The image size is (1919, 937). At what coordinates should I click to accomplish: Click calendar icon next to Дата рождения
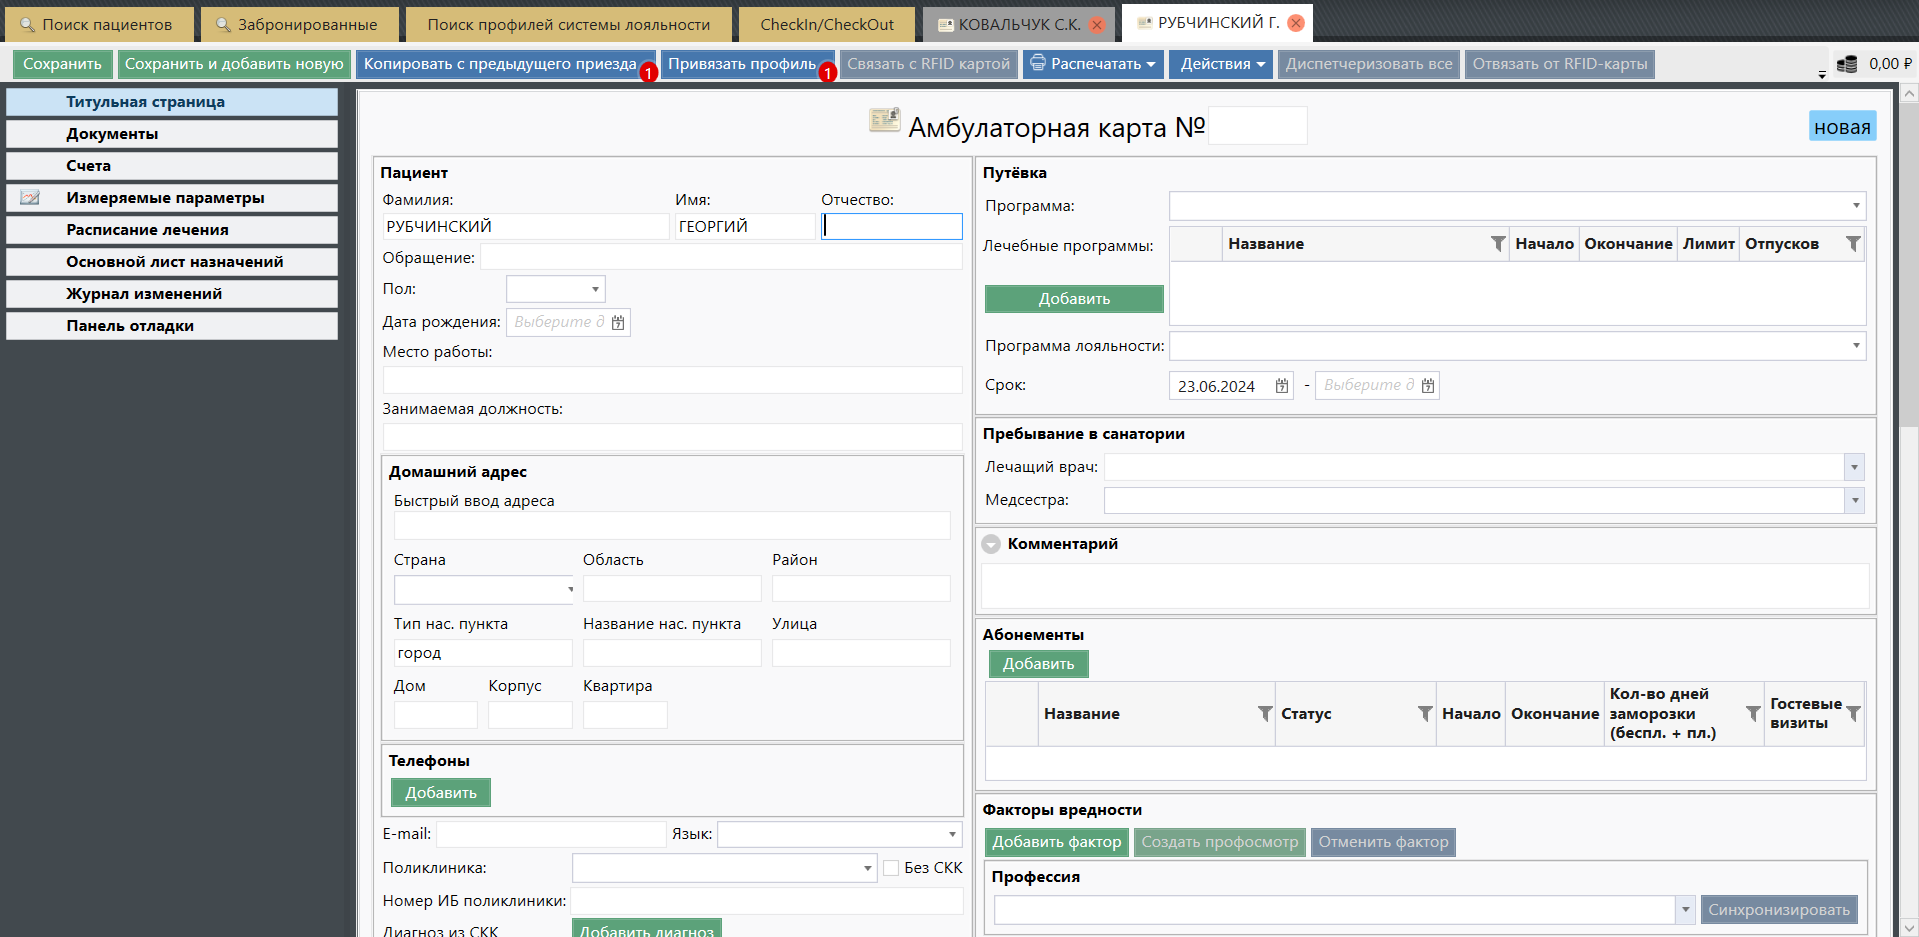618,323
